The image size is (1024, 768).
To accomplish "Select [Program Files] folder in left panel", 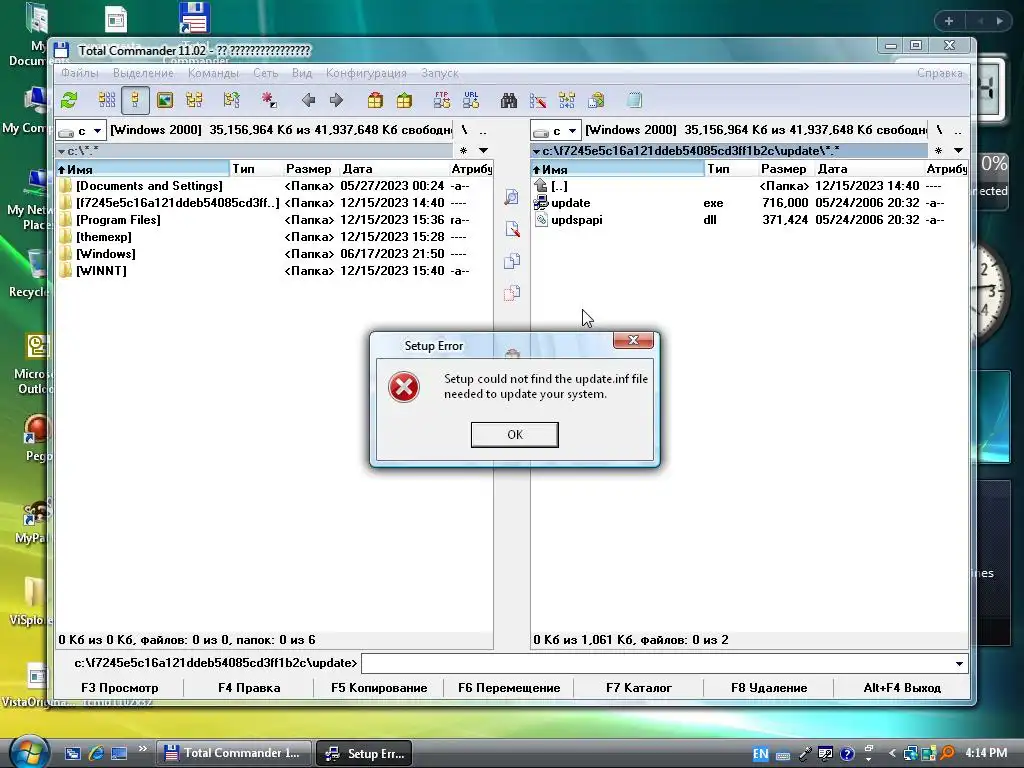I will pyautogui.click(x=274, y=220).
